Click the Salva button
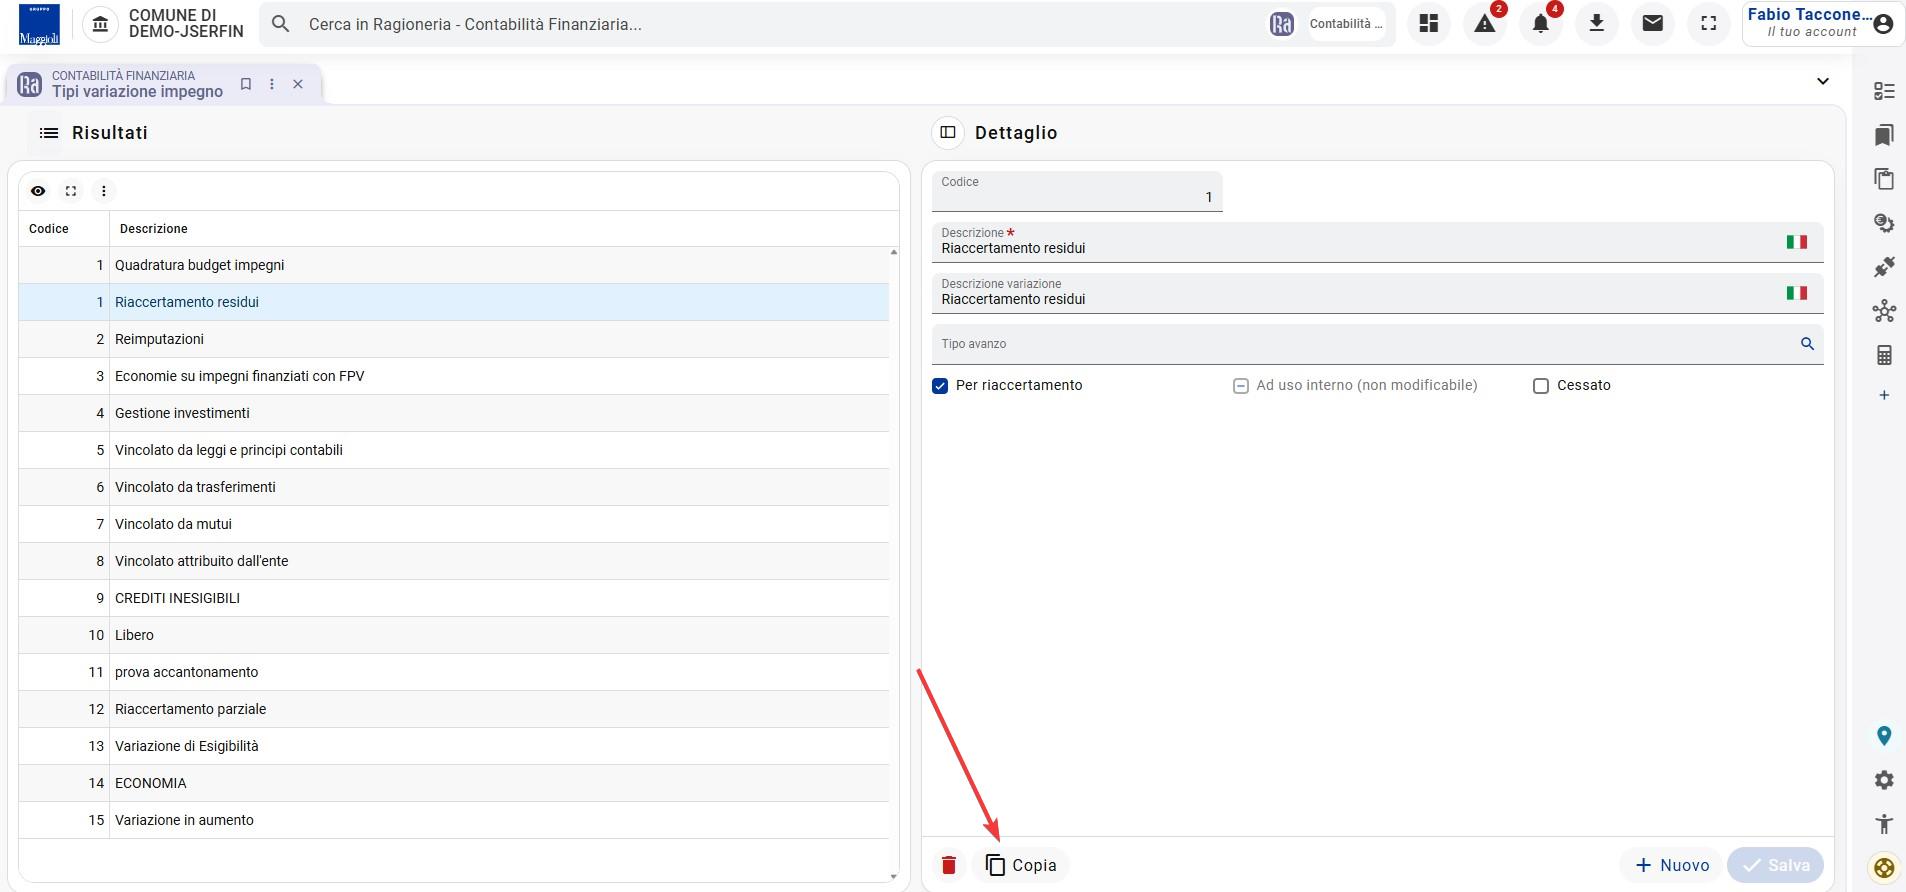This screenshot has height=892, width=1906. tap(1776, 865)
